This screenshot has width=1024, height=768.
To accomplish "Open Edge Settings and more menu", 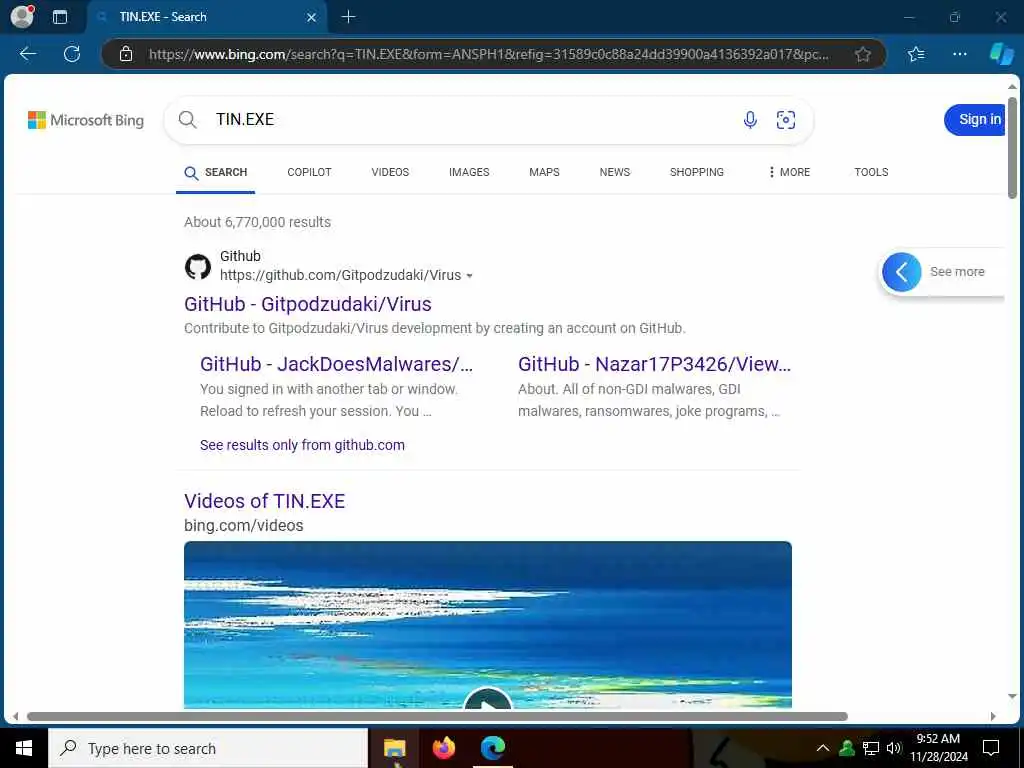I will pos(959,54).
